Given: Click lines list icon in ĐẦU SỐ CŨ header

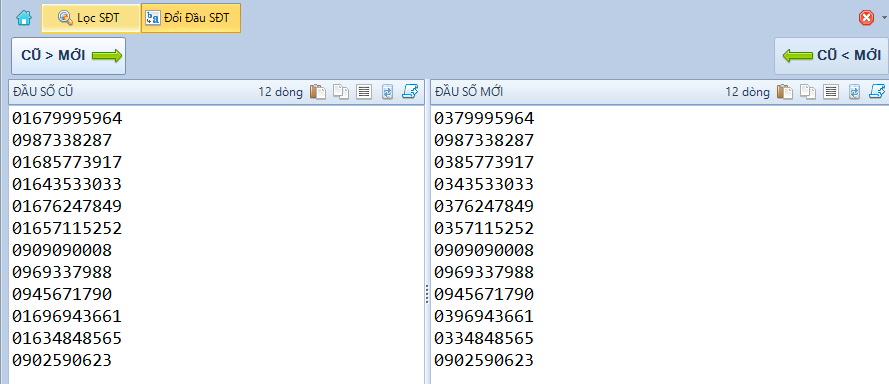Looking at the screenshot, I should tap(364, 92).
